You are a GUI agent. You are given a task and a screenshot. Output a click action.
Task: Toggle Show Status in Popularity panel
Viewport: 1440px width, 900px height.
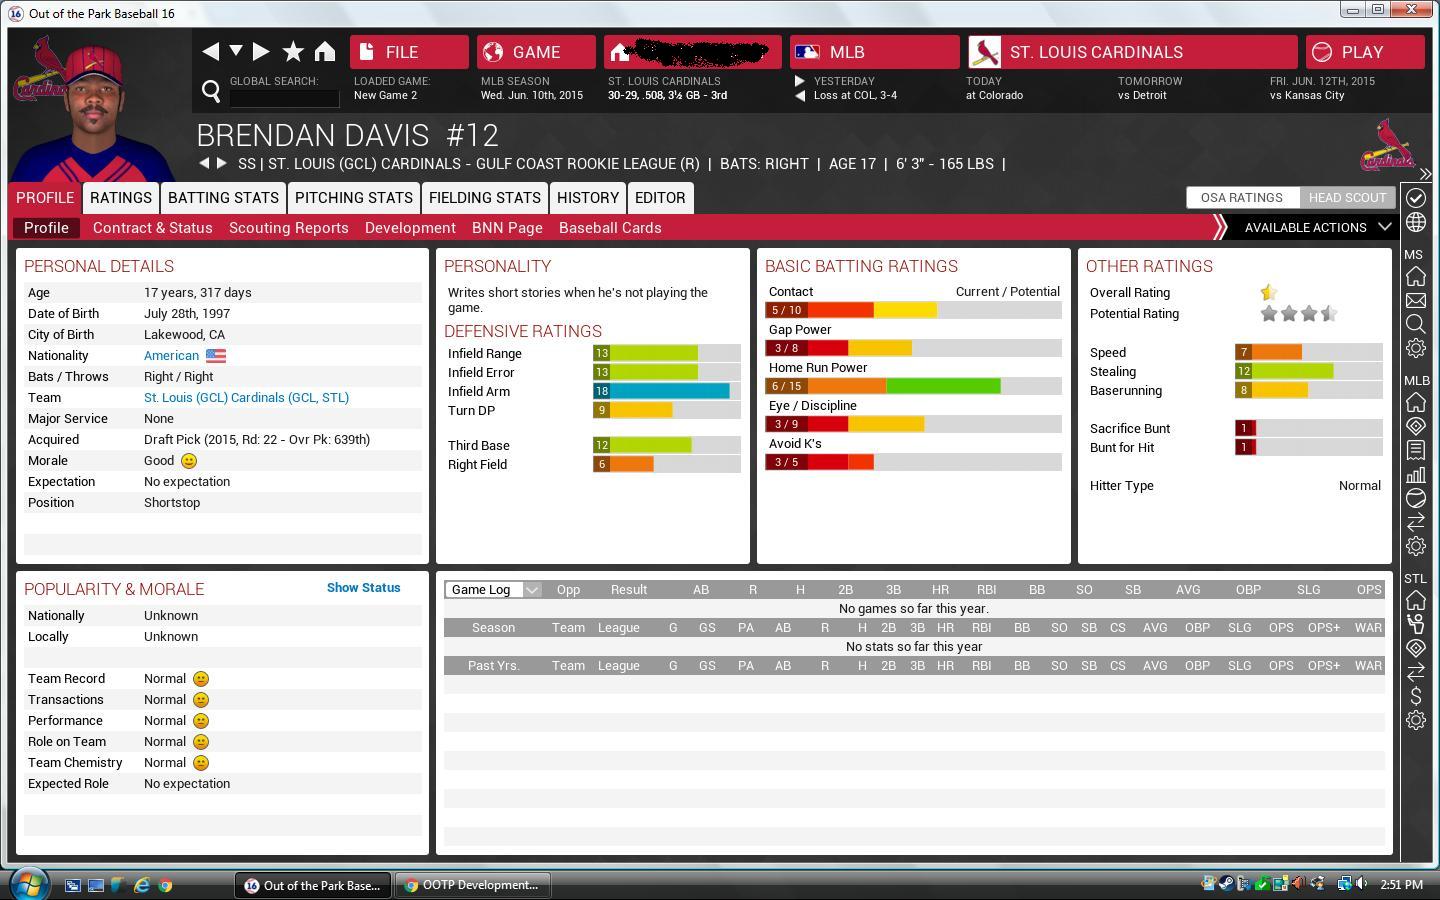point(363,588)
